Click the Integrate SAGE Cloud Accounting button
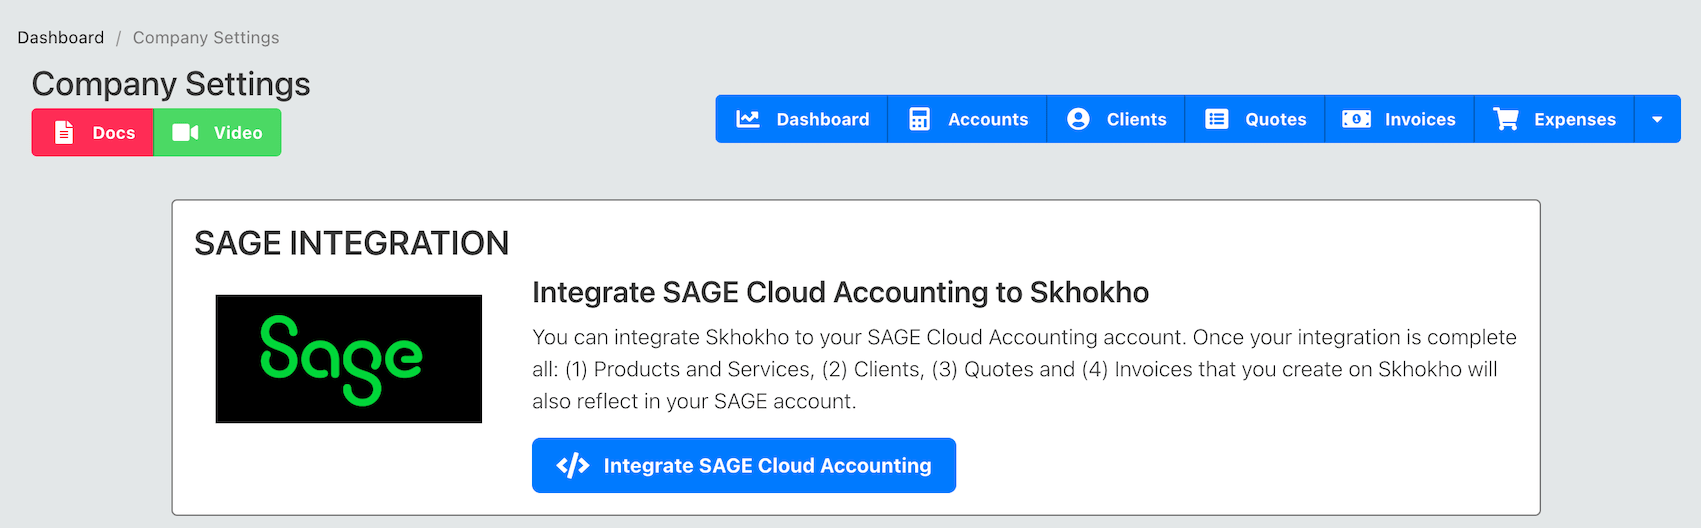Image resolution: width=1701 pixels, height=528 pixels. point(744,465)
